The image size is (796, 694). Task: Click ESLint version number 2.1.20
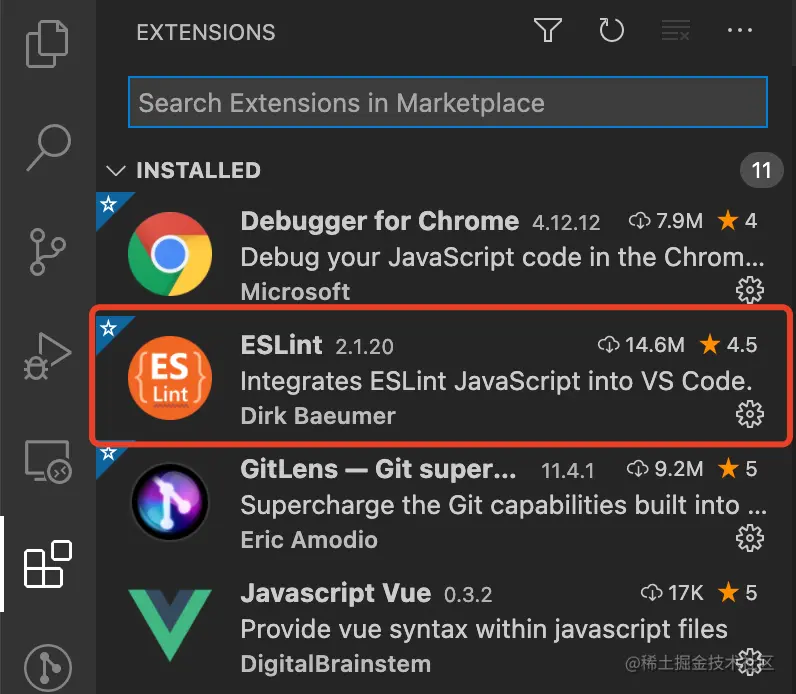(364, 347)
